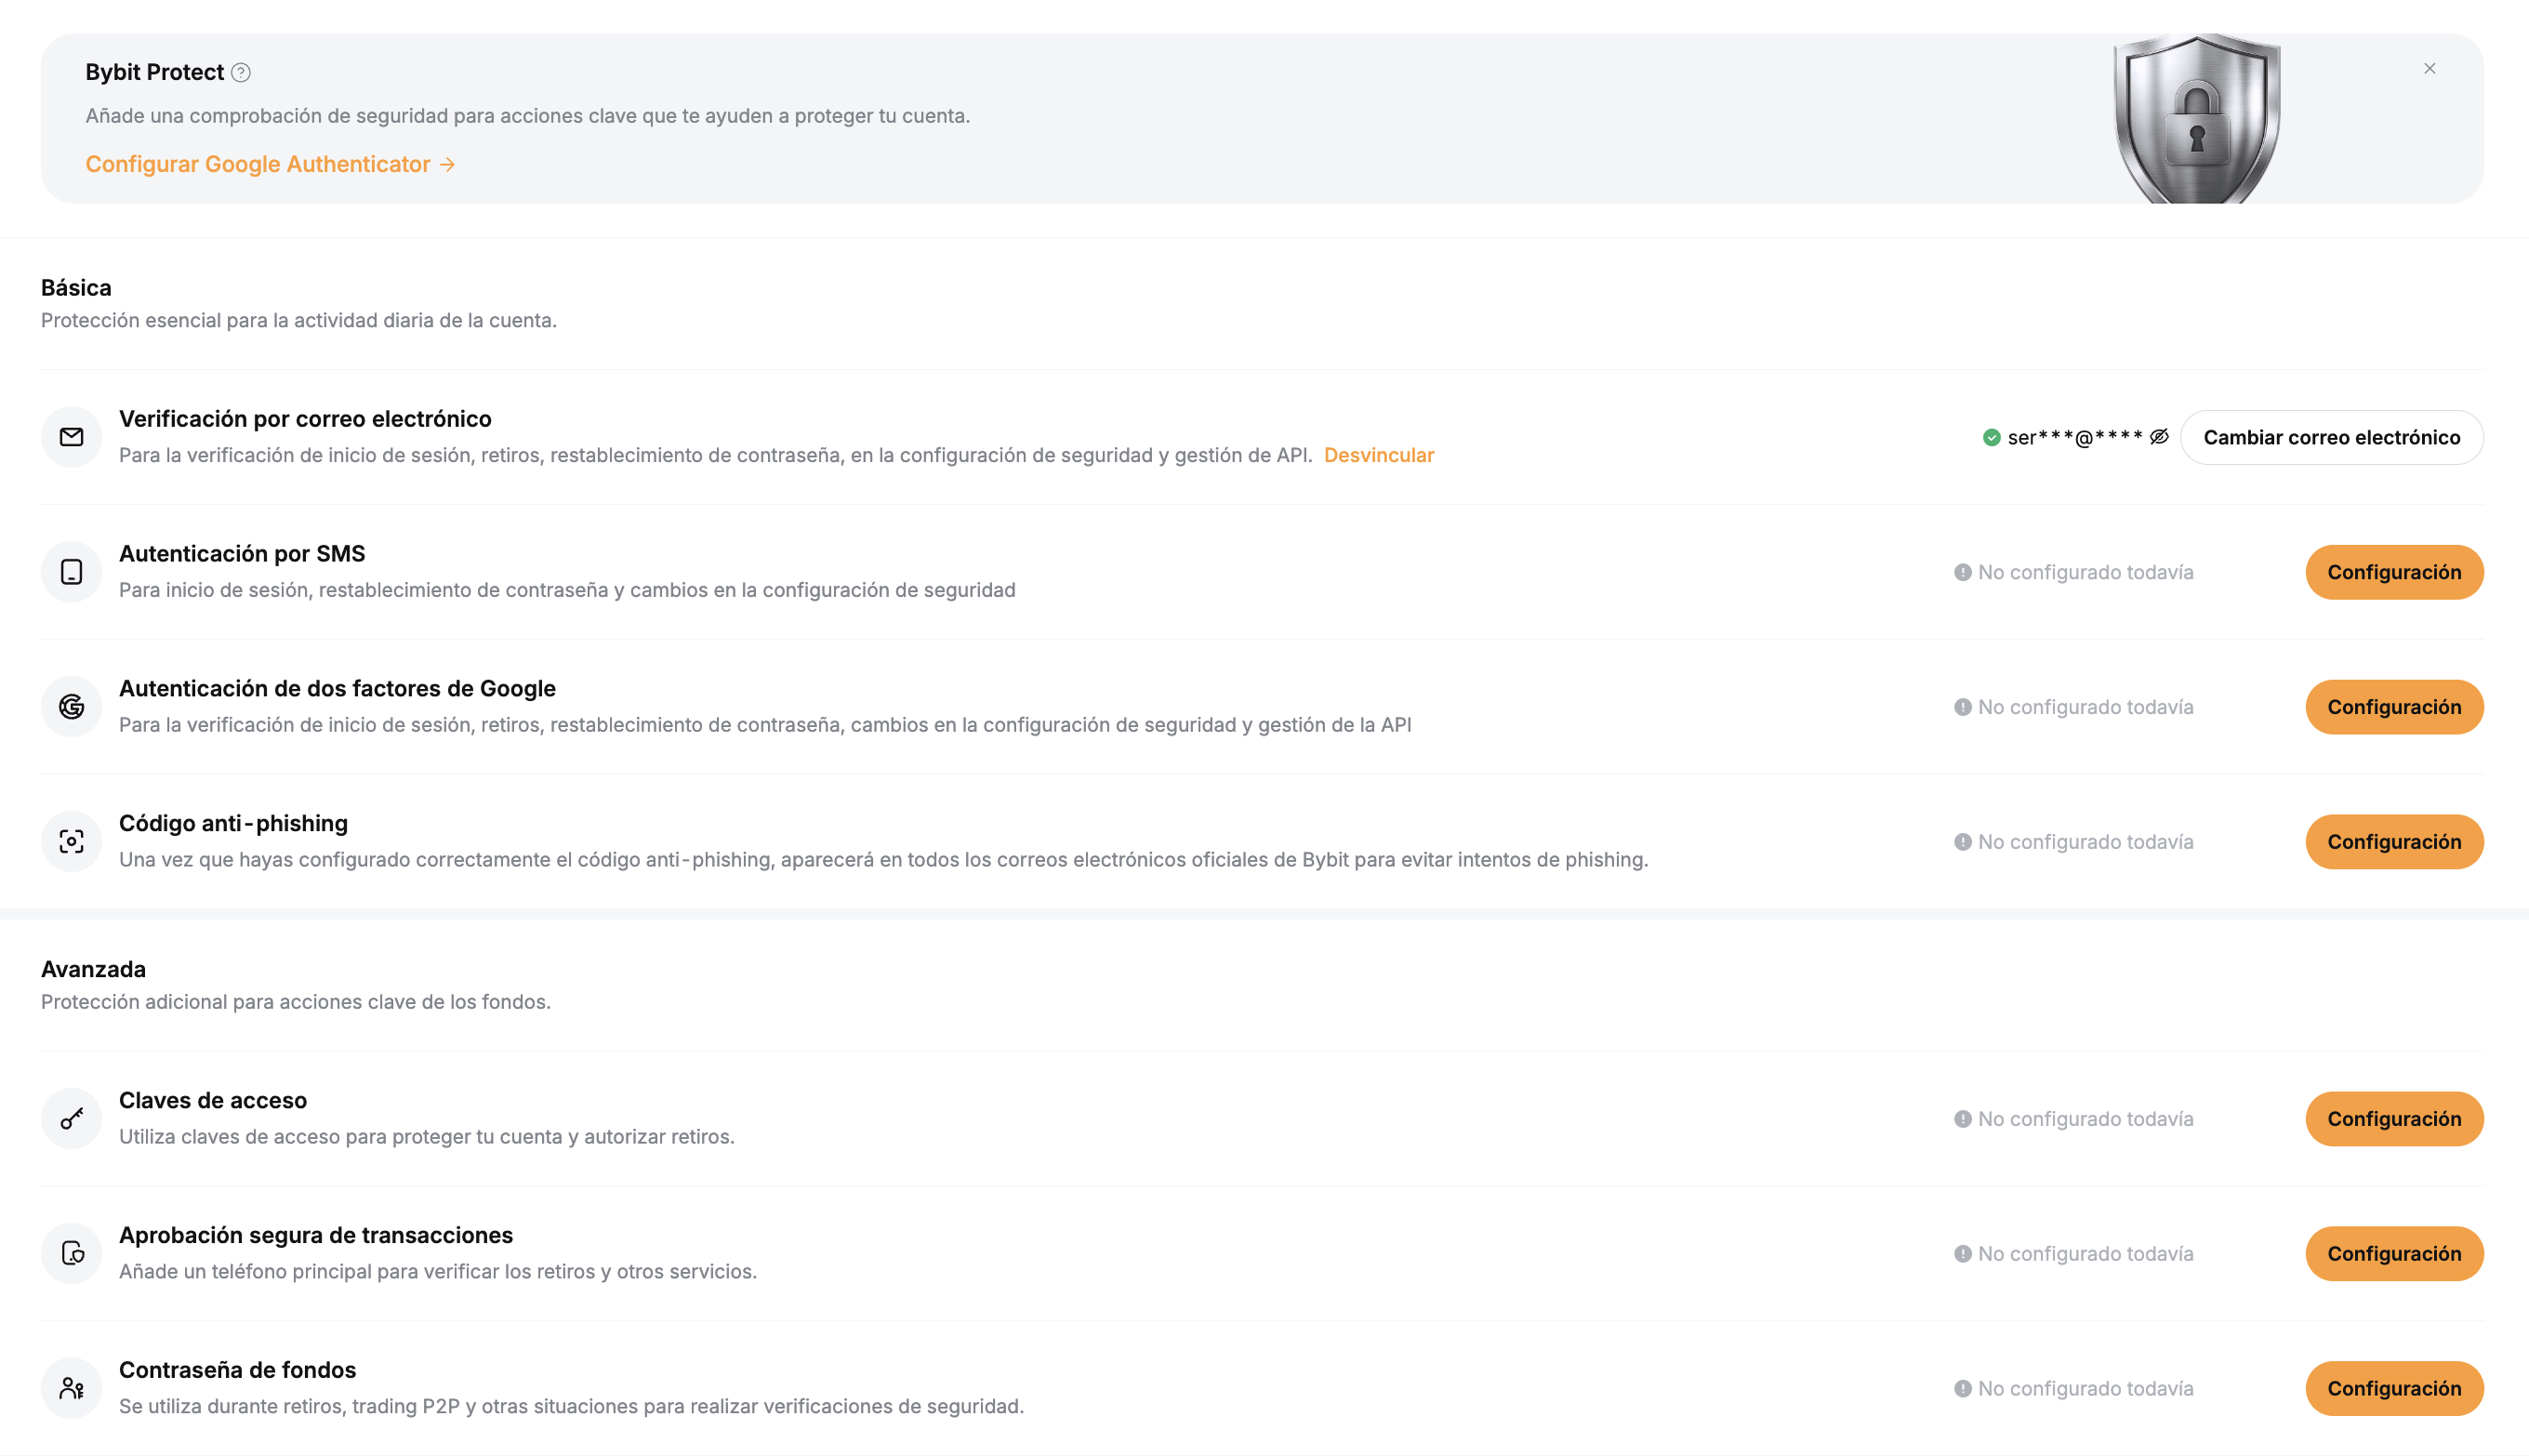
Task: Click the key icon for Claves de acceso
Action: pyautogui.click(x=71, y=1119)
